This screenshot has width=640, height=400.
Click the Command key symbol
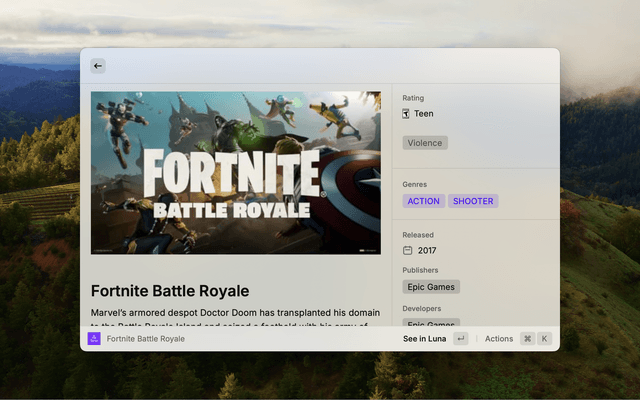point(527,339)
